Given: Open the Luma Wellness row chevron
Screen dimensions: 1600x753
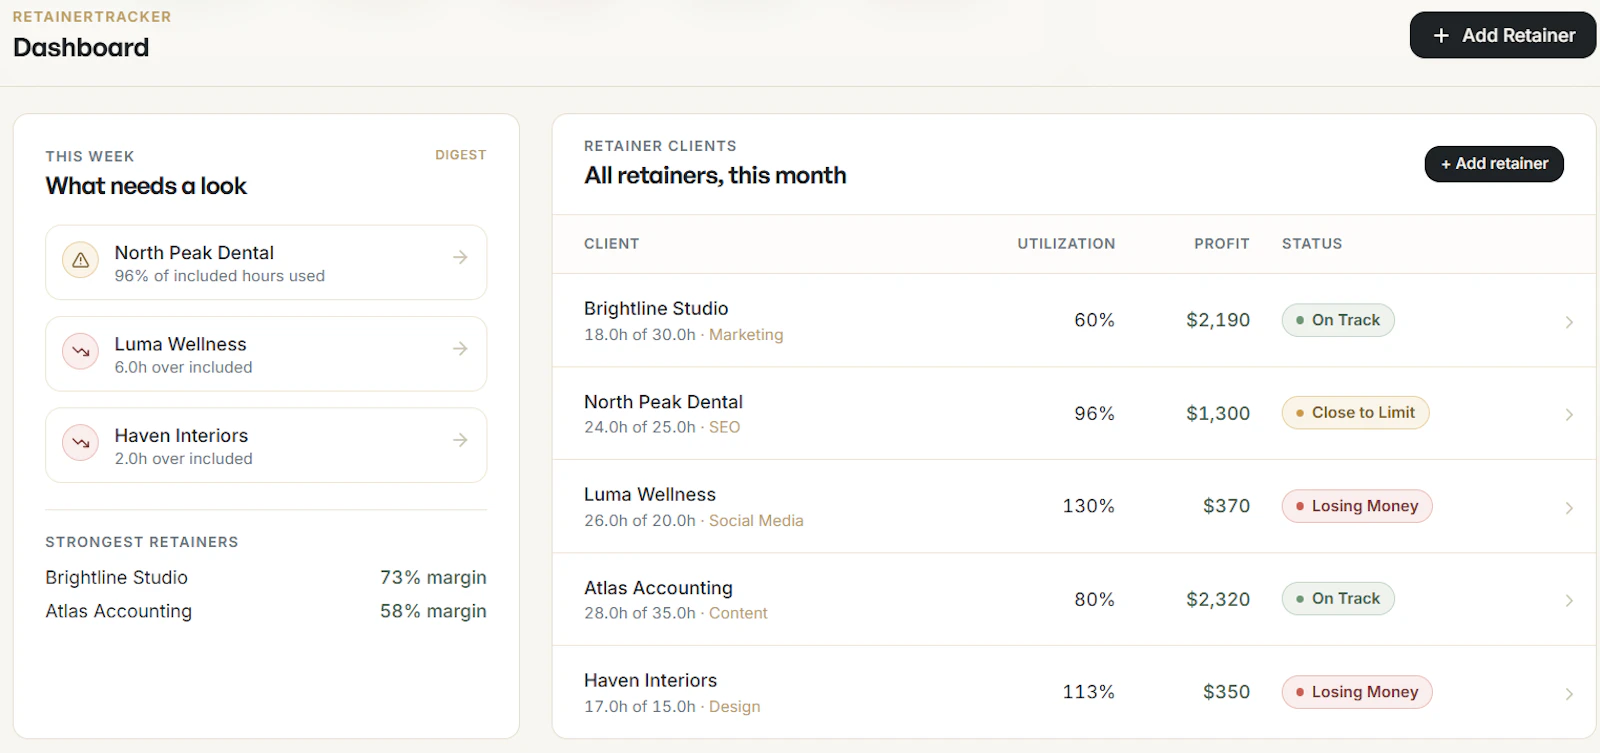Looking at the screenshot, I should (1569, 508).
